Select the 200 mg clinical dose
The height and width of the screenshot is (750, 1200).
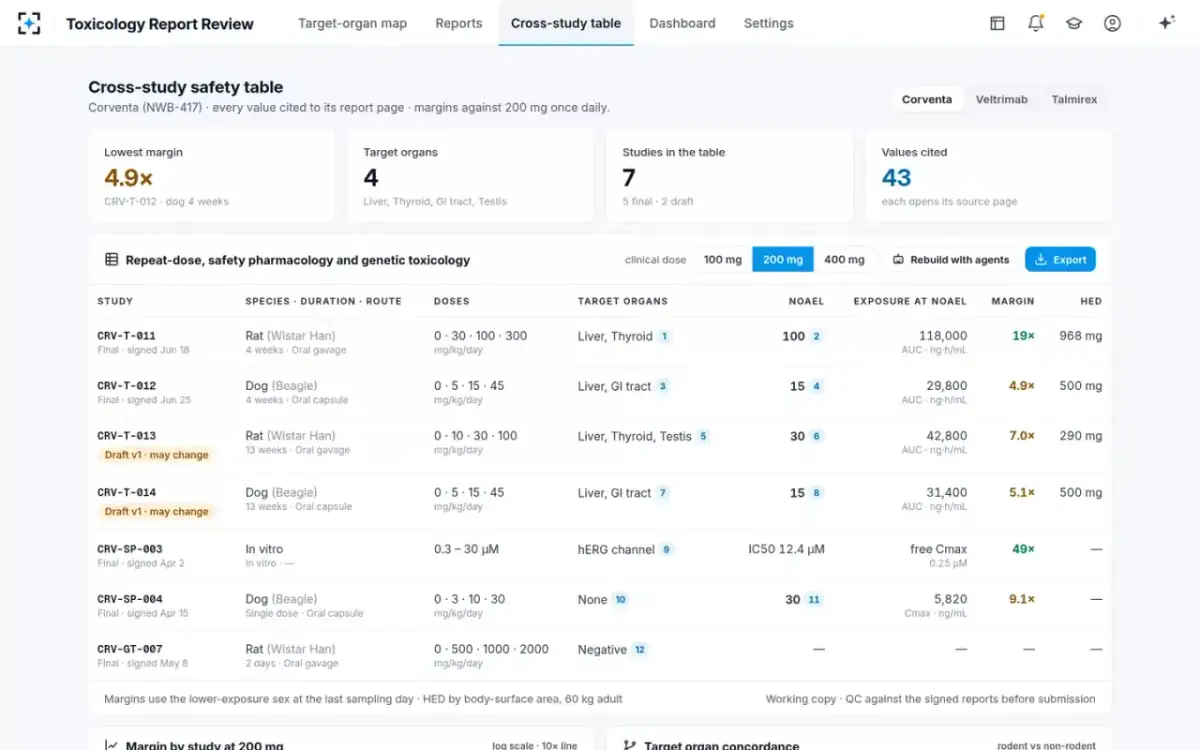[x=783, y=260]
